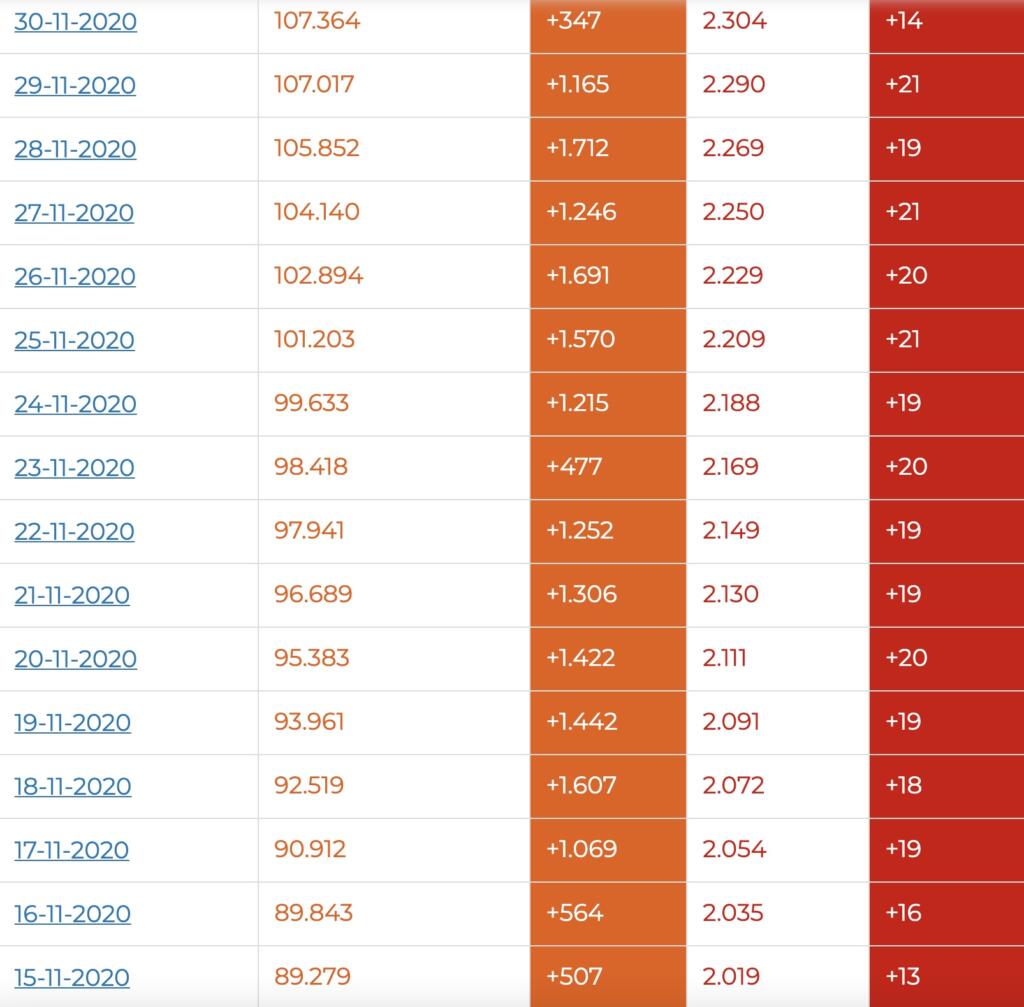Click the 23-11-2020 date link
This screenshot has height=1007, width=1024.
coord(75,468)
